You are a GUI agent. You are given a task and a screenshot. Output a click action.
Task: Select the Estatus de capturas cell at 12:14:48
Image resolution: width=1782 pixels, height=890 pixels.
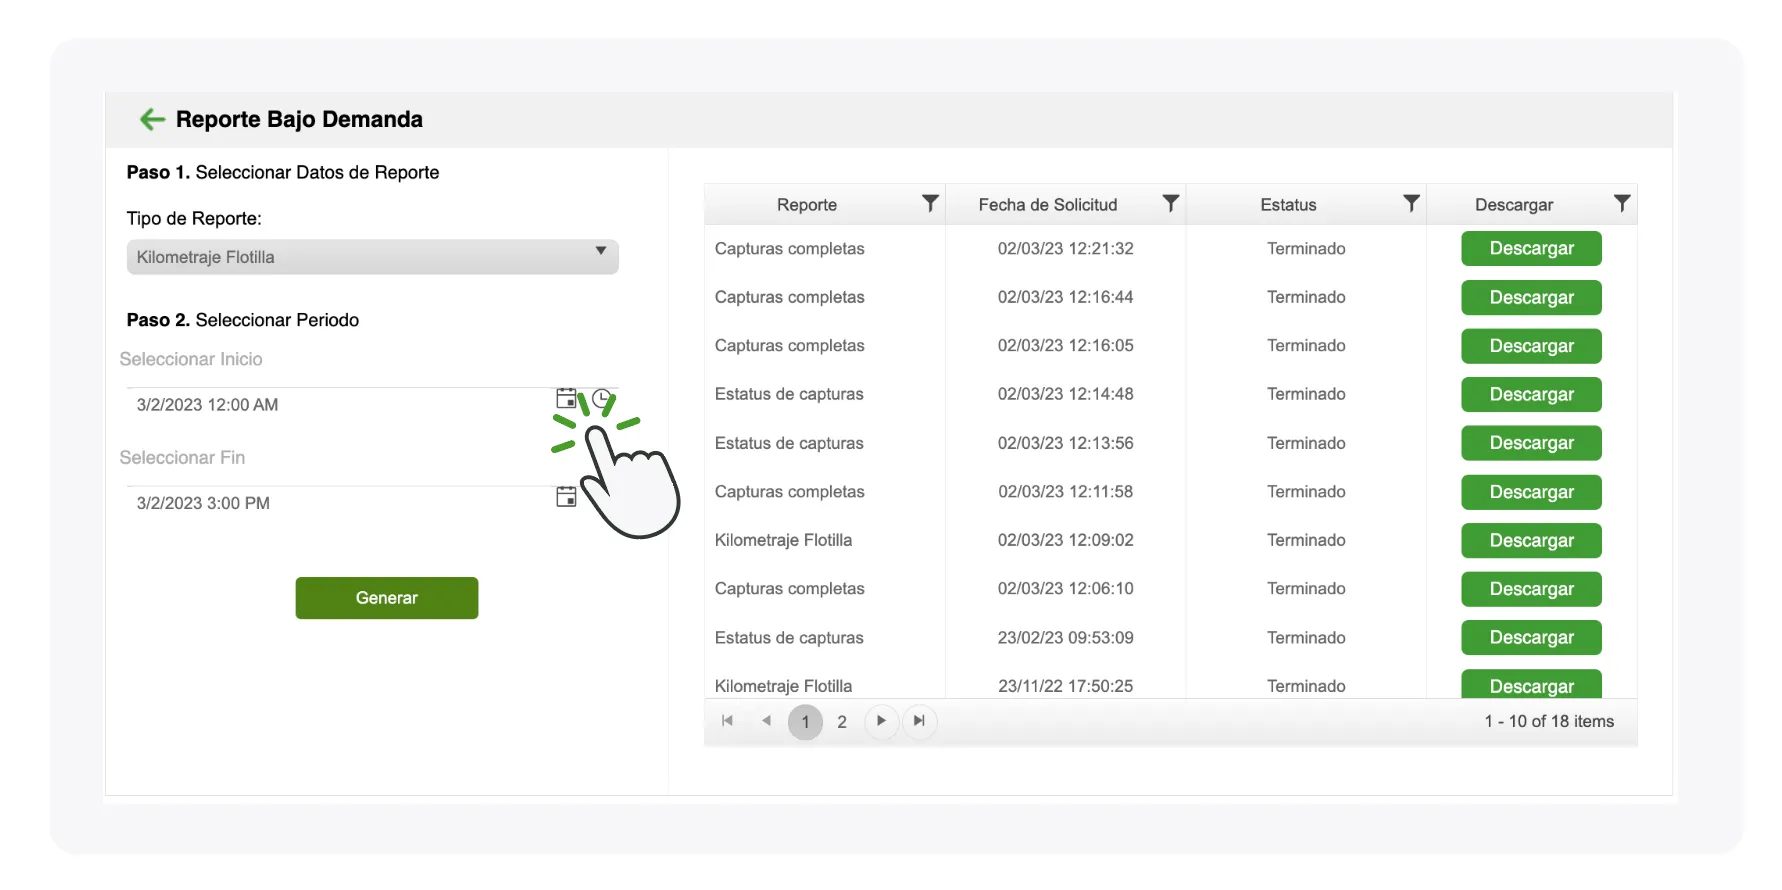tap(789, 394)
